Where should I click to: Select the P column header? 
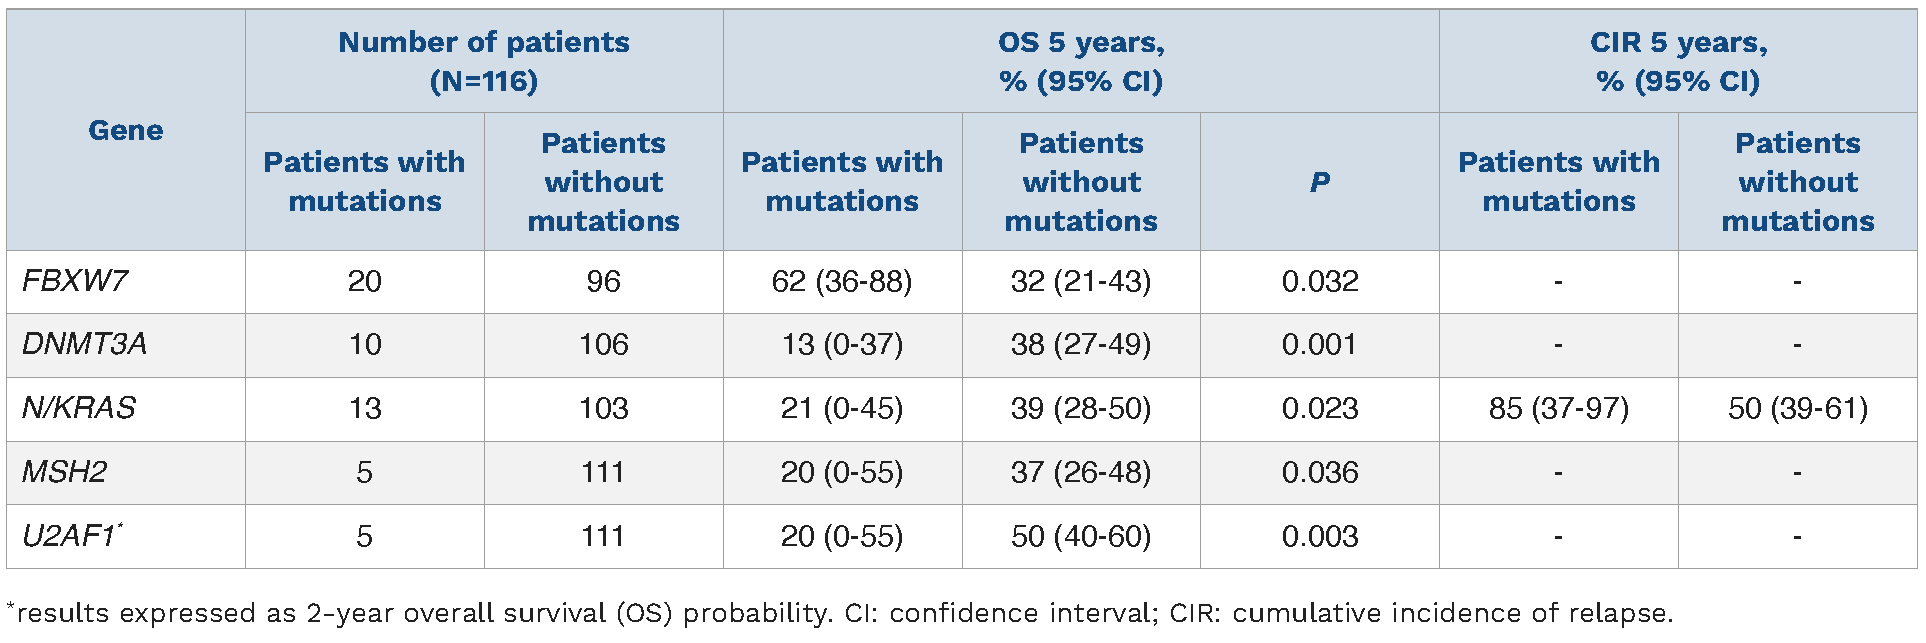[x=1319, y=182]
